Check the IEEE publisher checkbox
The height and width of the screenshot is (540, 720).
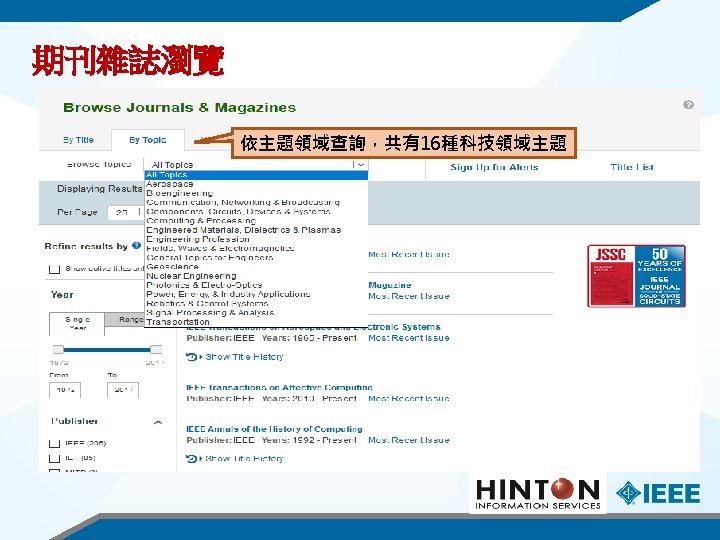tap(54, 443)
